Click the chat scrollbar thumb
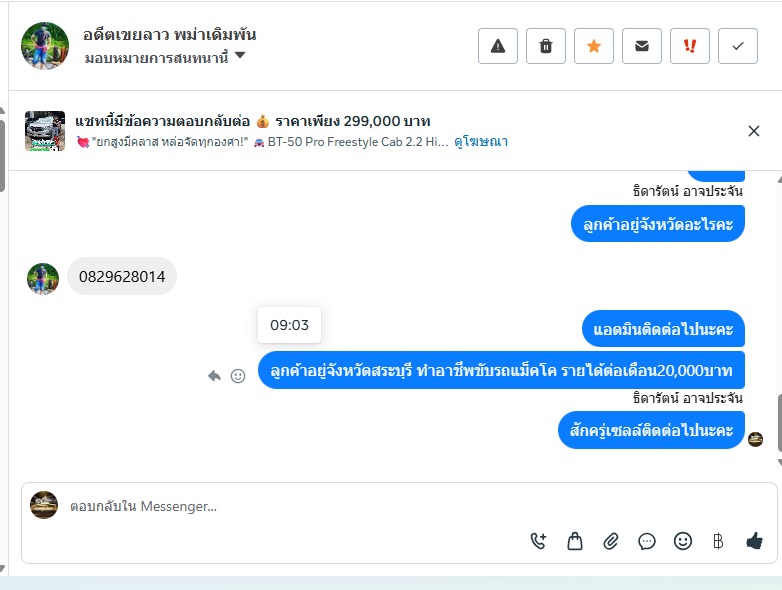 [x=780, y=423]
